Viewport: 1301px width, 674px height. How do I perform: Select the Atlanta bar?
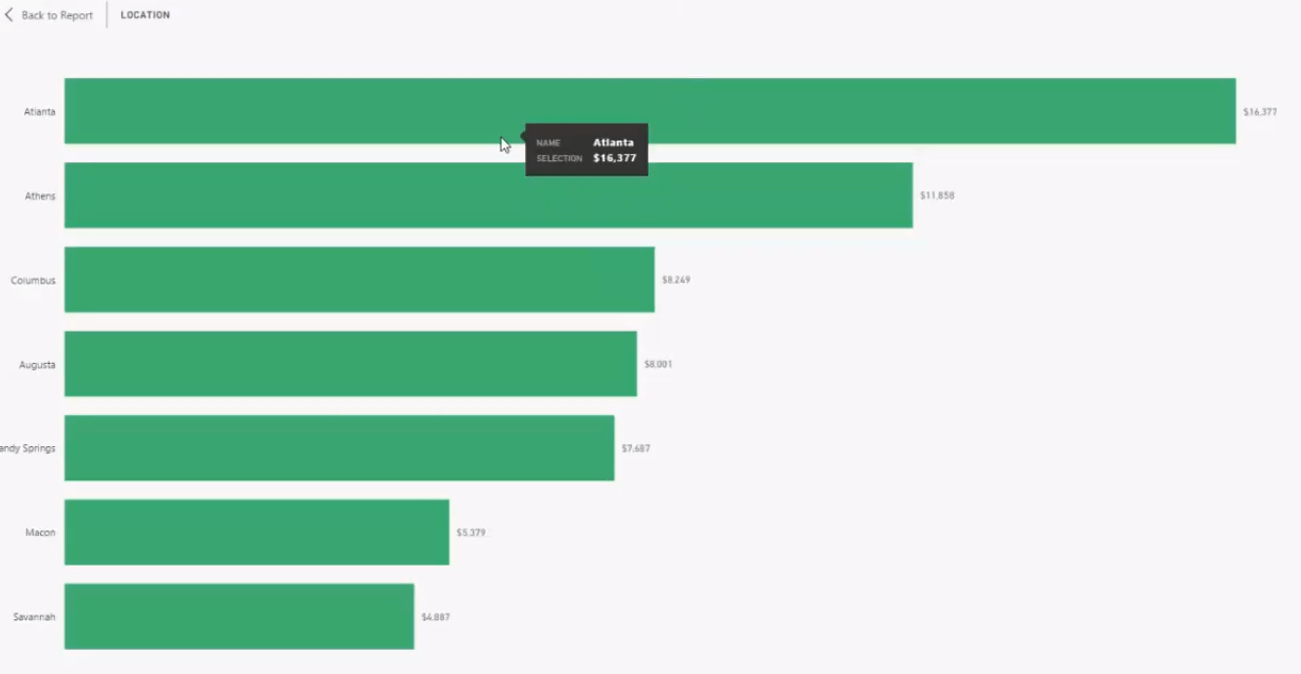point(650,111)
